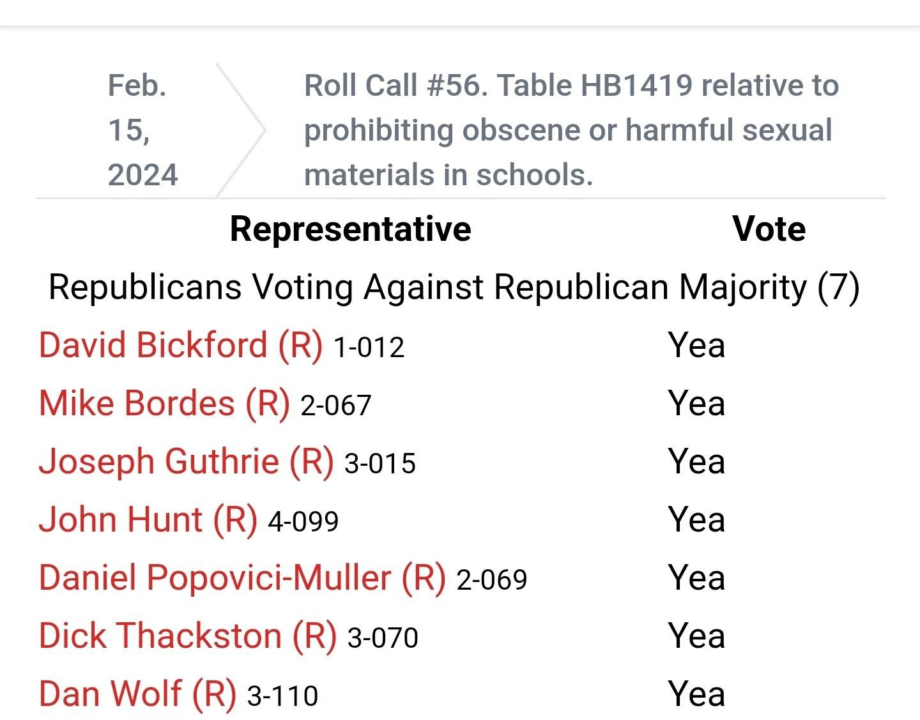920x720 pixels.
Task: Click seat number 3-070
Action: (382, 638)
